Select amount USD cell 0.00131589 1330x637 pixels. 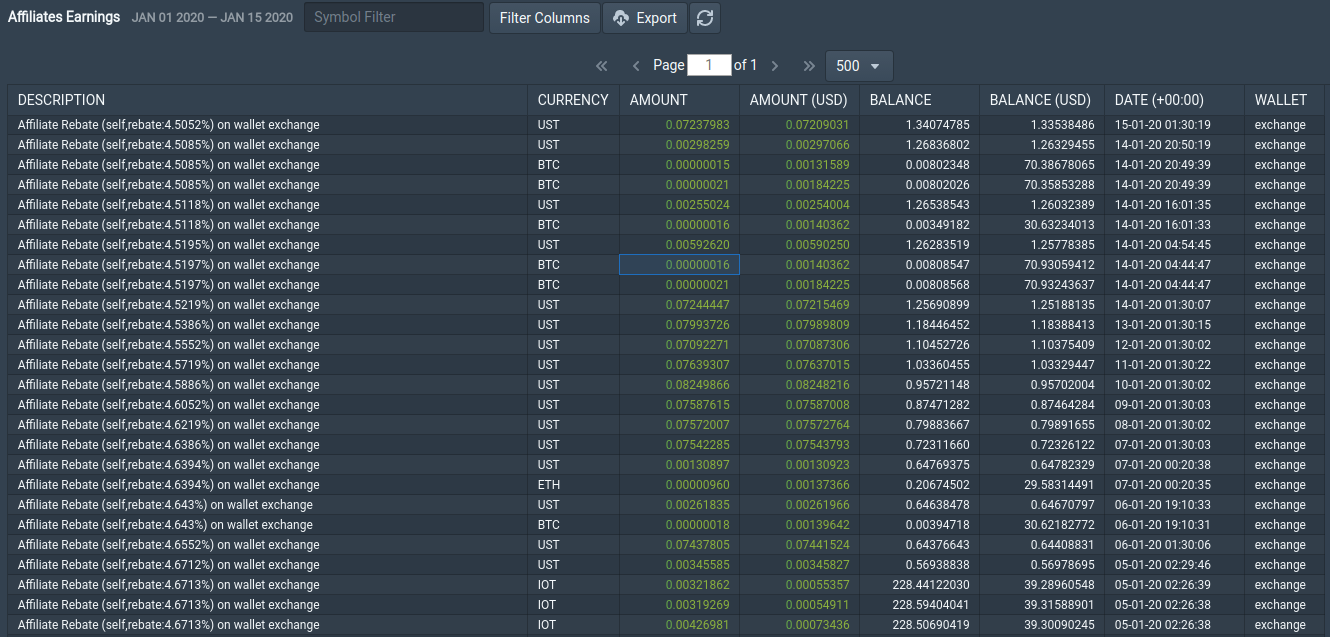[800, 165]
